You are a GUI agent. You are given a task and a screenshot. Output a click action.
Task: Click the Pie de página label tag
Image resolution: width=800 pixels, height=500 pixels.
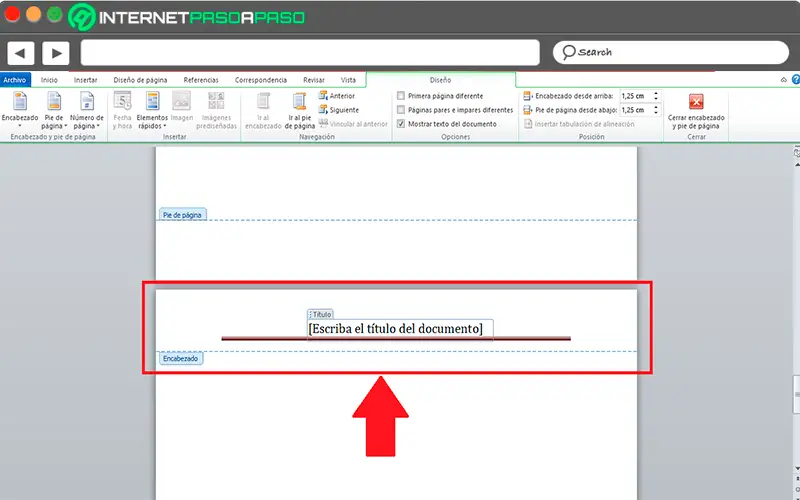(x=182, y=215)
